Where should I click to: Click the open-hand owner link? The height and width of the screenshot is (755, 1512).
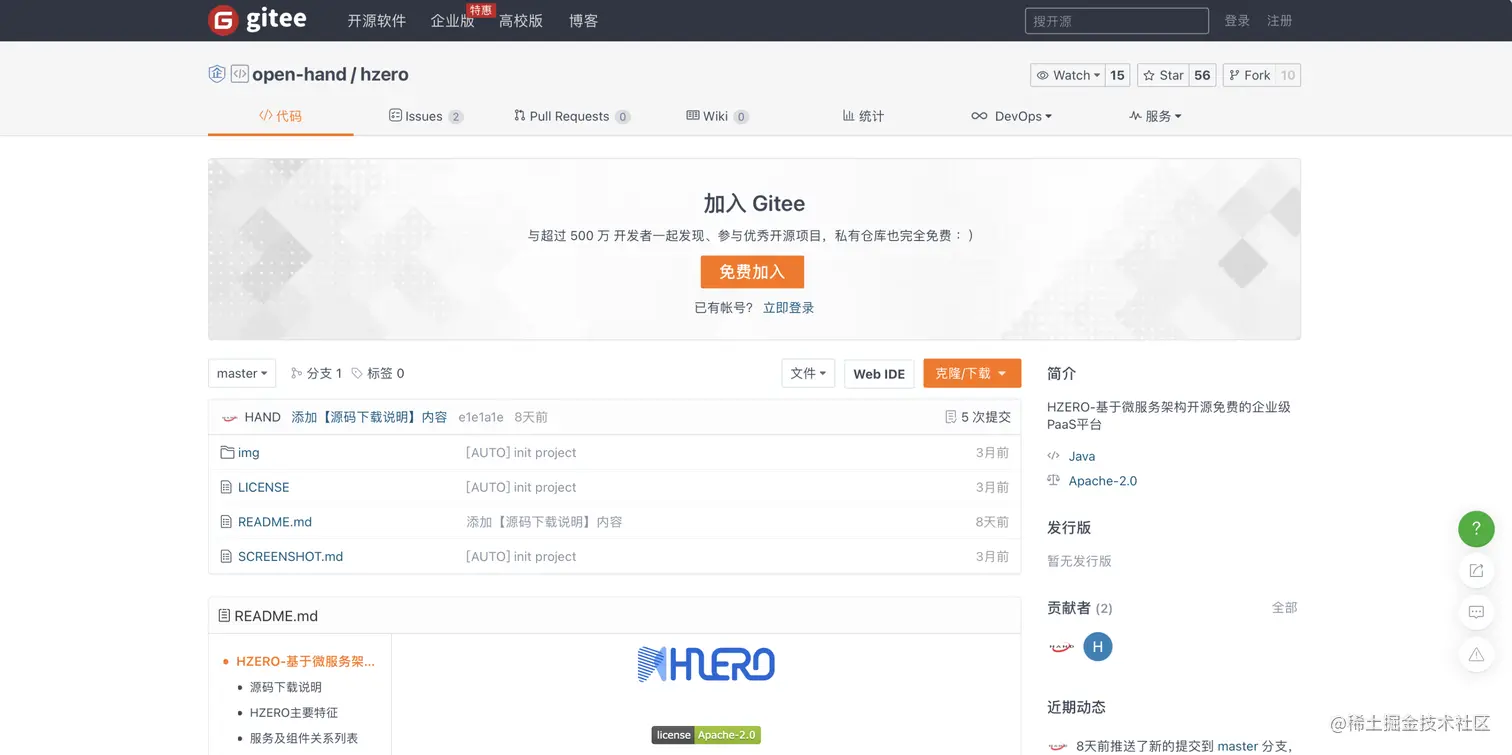[299, 74]
